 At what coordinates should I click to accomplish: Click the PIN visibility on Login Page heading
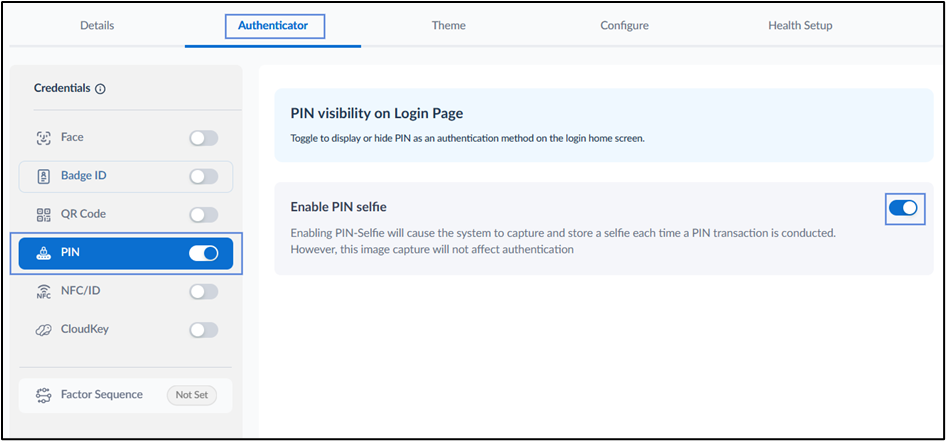[x=376, y=113]
